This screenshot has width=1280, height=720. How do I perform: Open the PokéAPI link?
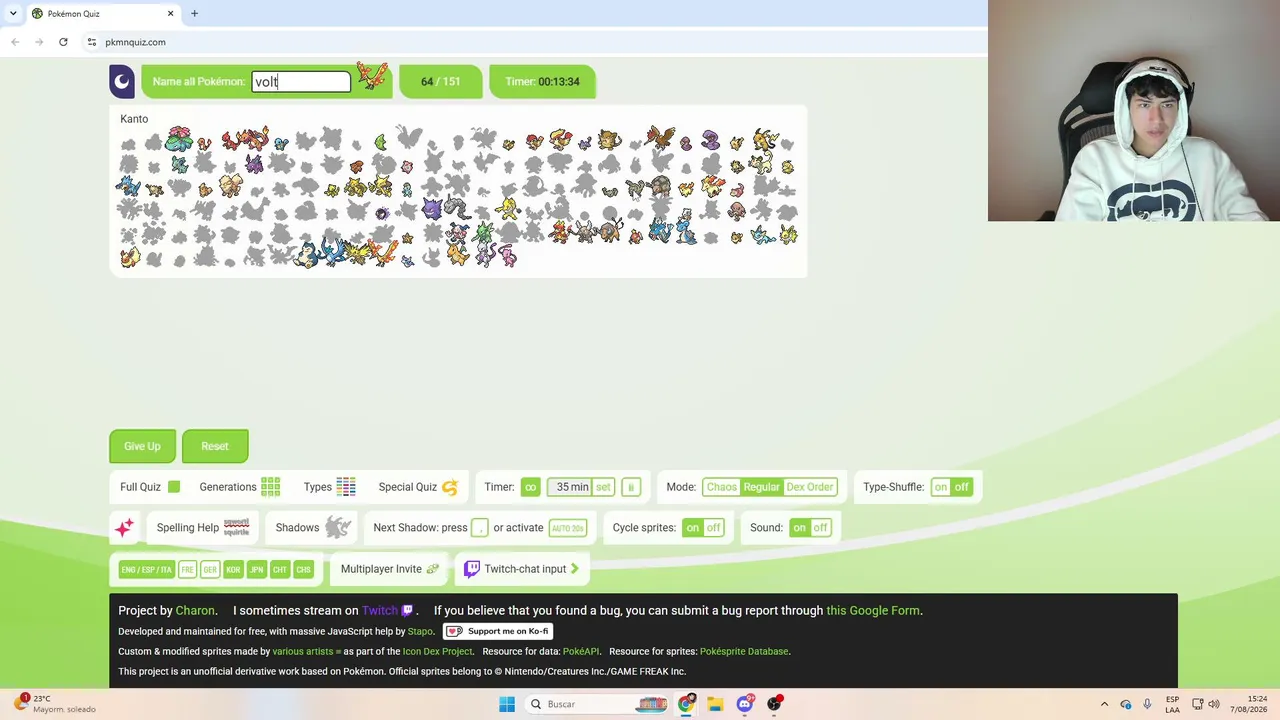coord(581,652)
